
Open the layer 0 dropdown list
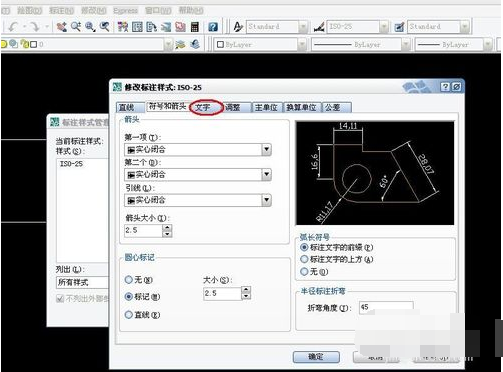point(168,44)
